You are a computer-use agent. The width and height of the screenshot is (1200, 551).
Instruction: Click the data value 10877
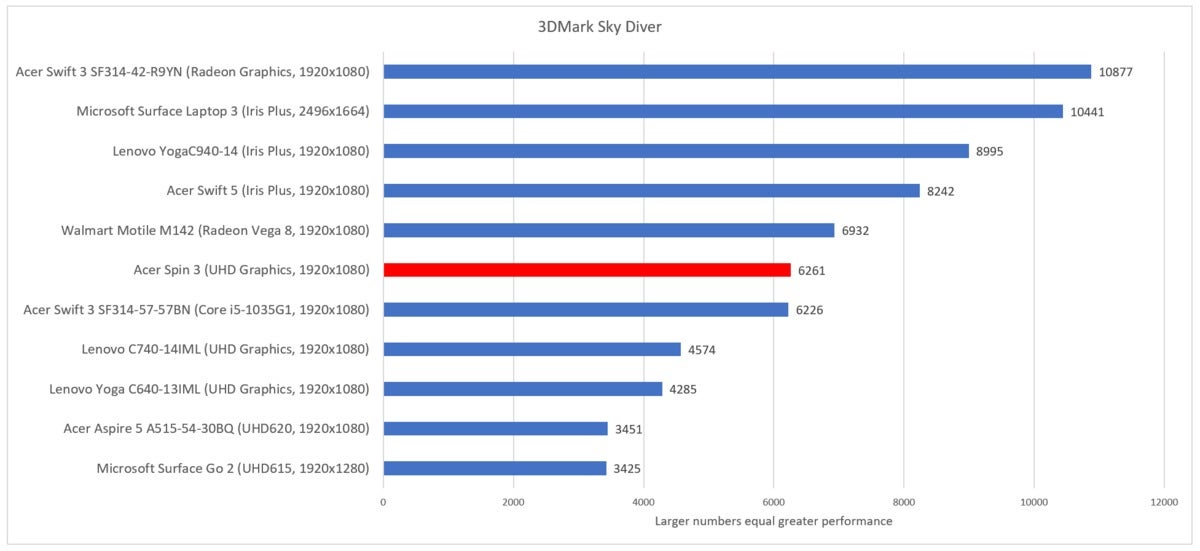1115,72
